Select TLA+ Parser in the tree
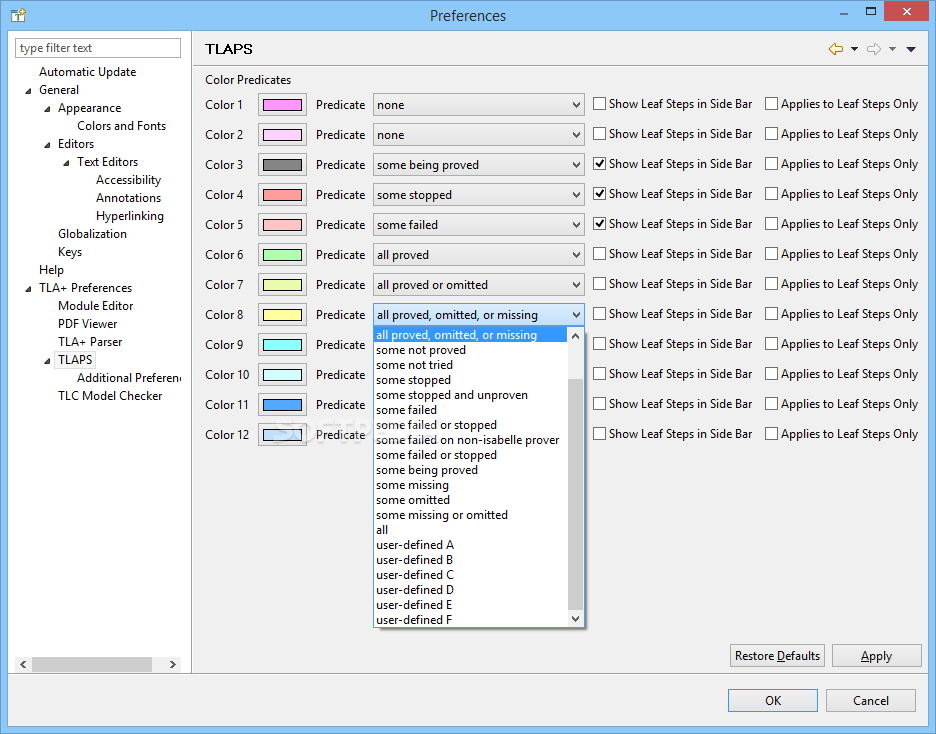 coord(90,342)
